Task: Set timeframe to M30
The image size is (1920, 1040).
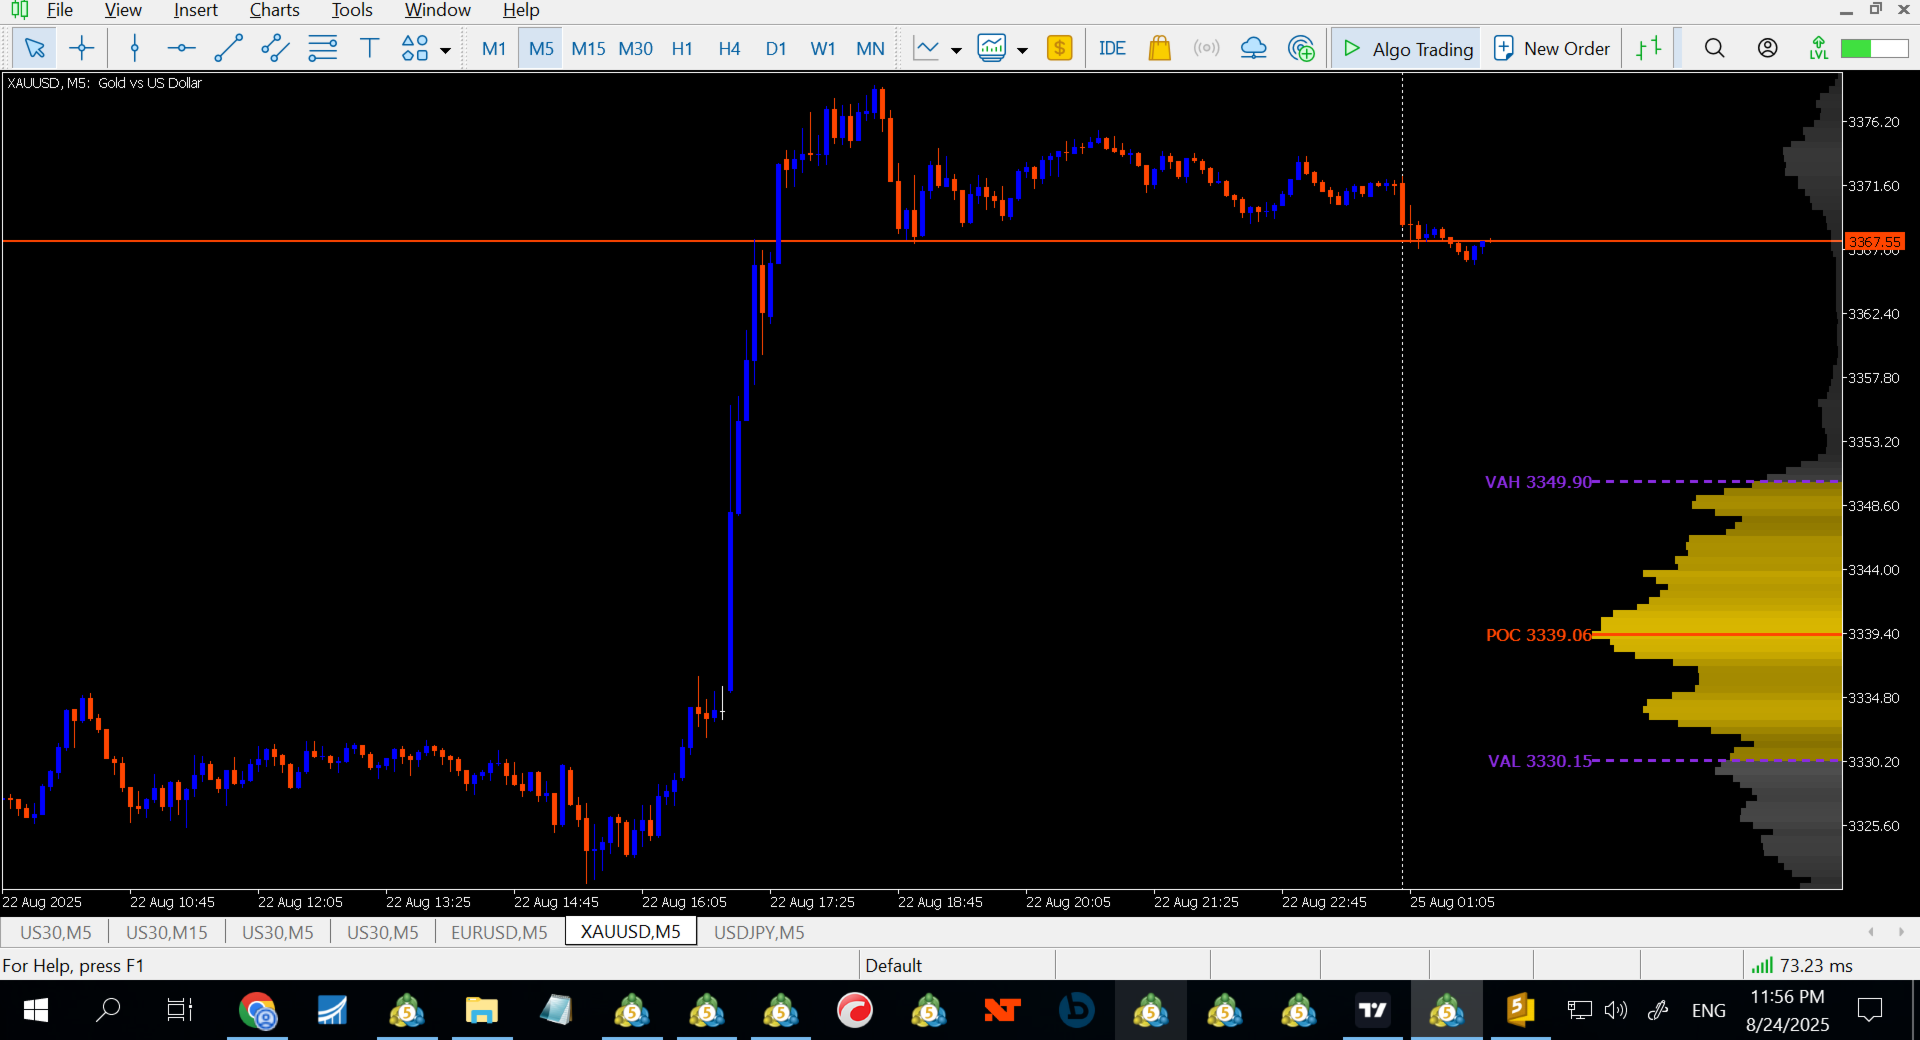Action: click(635, 48)
